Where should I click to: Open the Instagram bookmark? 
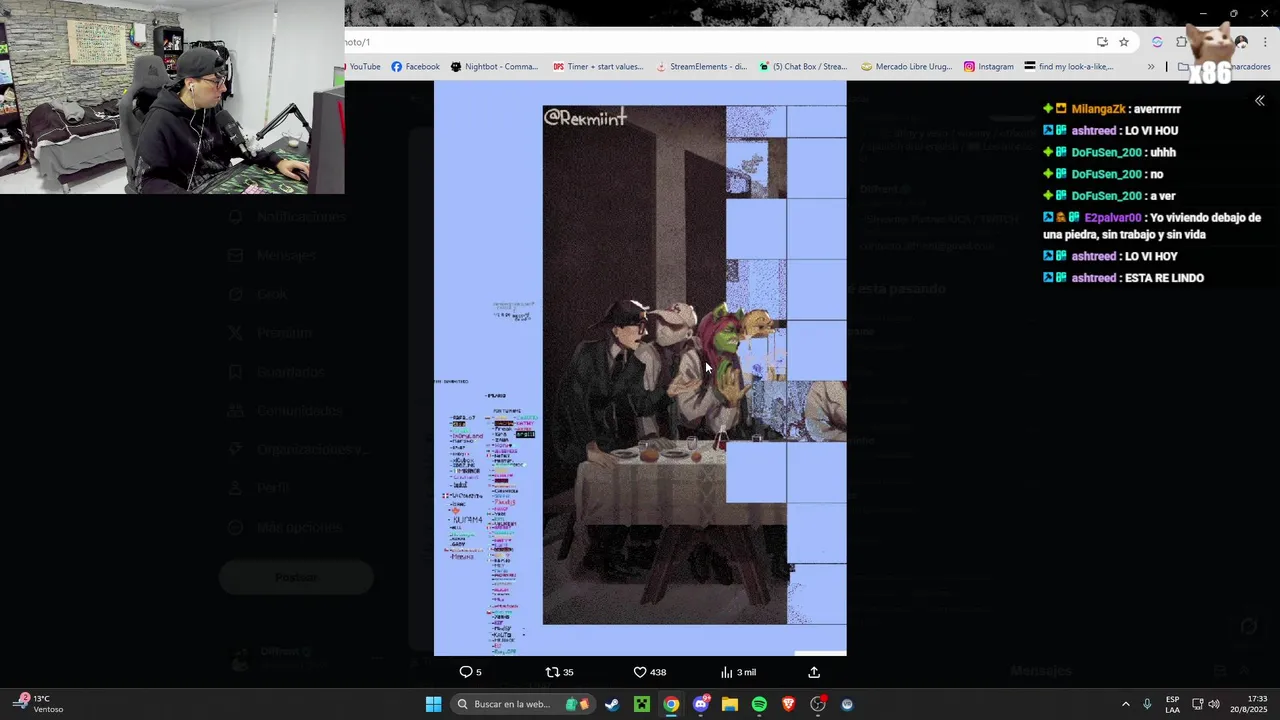pos(988,67)
